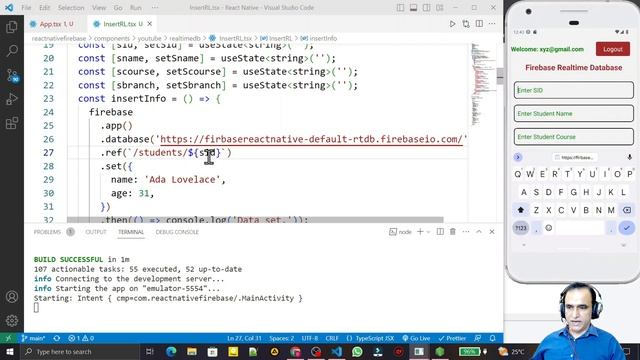The width and height of the screenshot is (640, 360).
Task: Open Run and Debug view
Action: [x=12, y=99]
